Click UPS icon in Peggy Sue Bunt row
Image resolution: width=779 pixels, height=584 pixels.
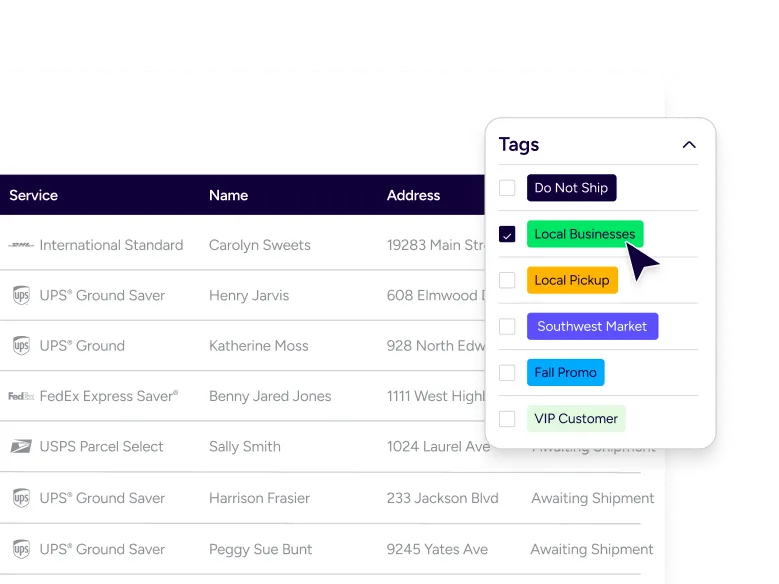point(21,549)
